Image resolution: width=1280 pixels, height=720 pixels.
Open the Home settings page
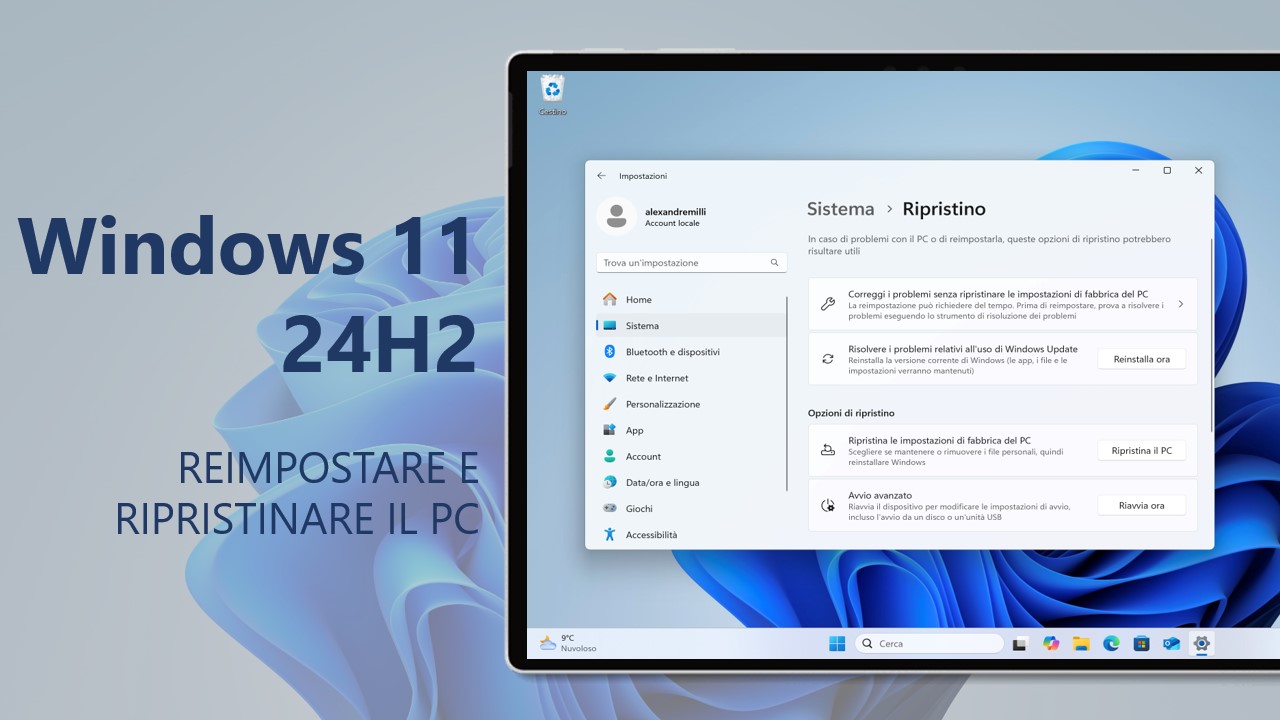691,299
